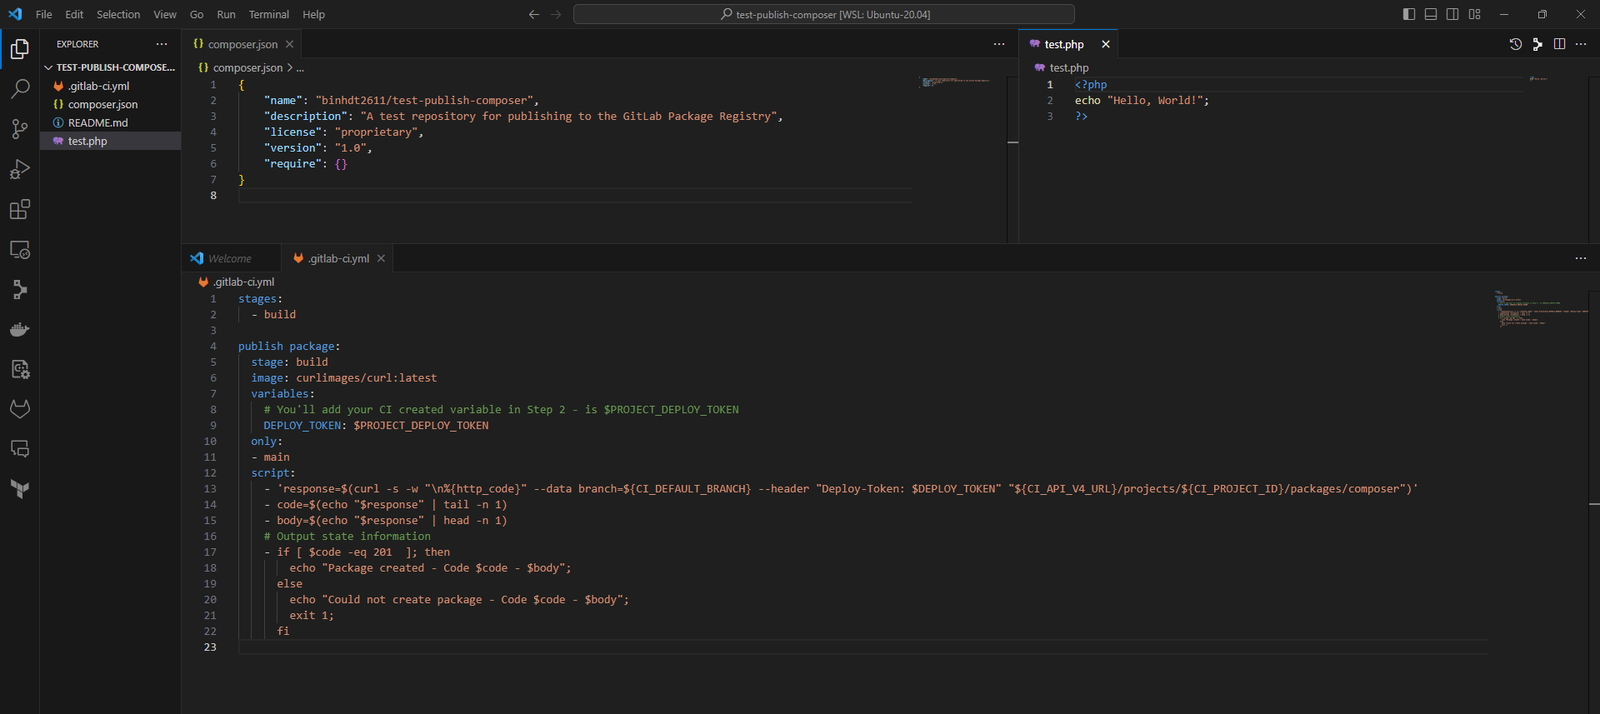Screen dimensions: 1600x714
Task: Close the .gitlab-ci.yml tab
Action: point(381,258)
